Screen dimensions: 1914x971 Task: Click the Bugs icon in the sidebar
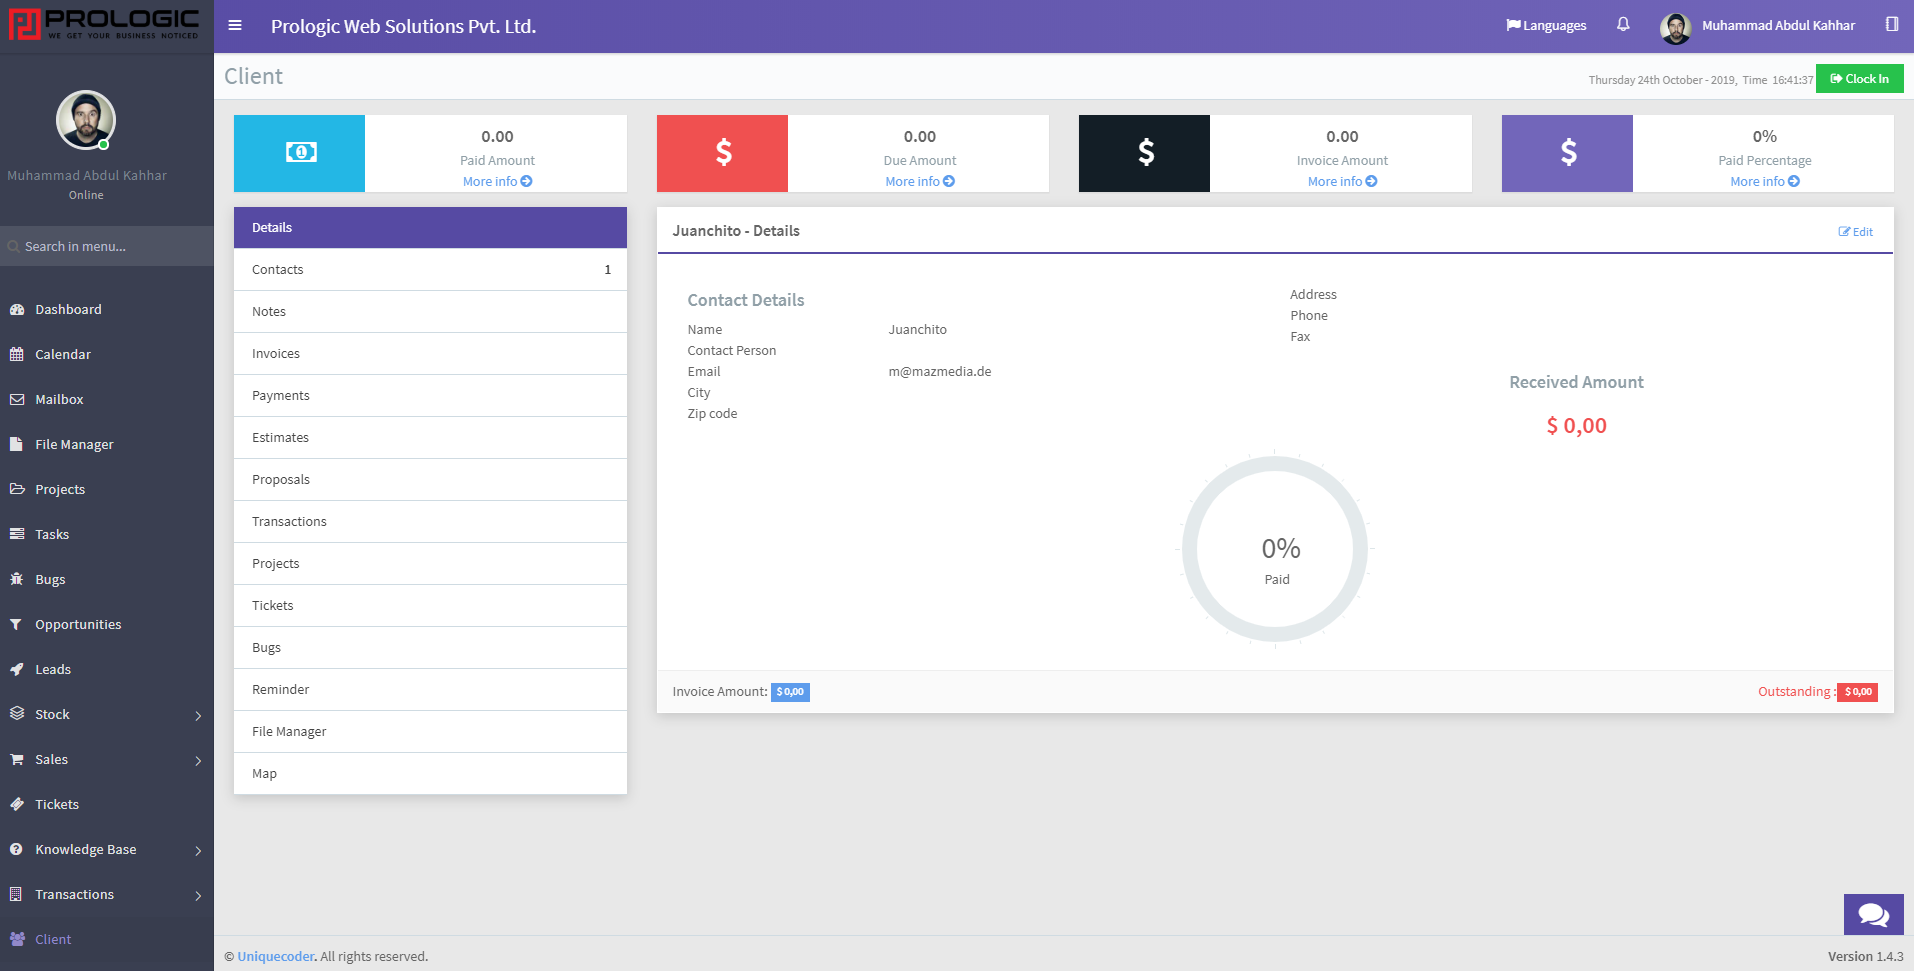coord(17,580)
